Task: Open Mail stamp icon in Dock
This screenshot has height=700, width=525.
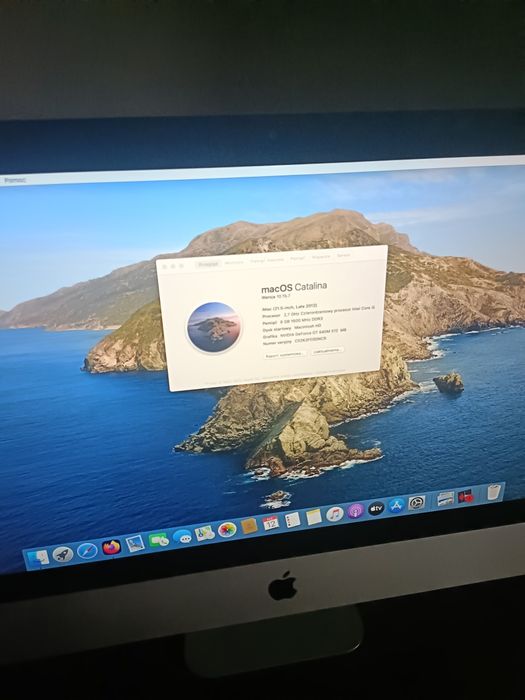Action: [x=135, y=543]
